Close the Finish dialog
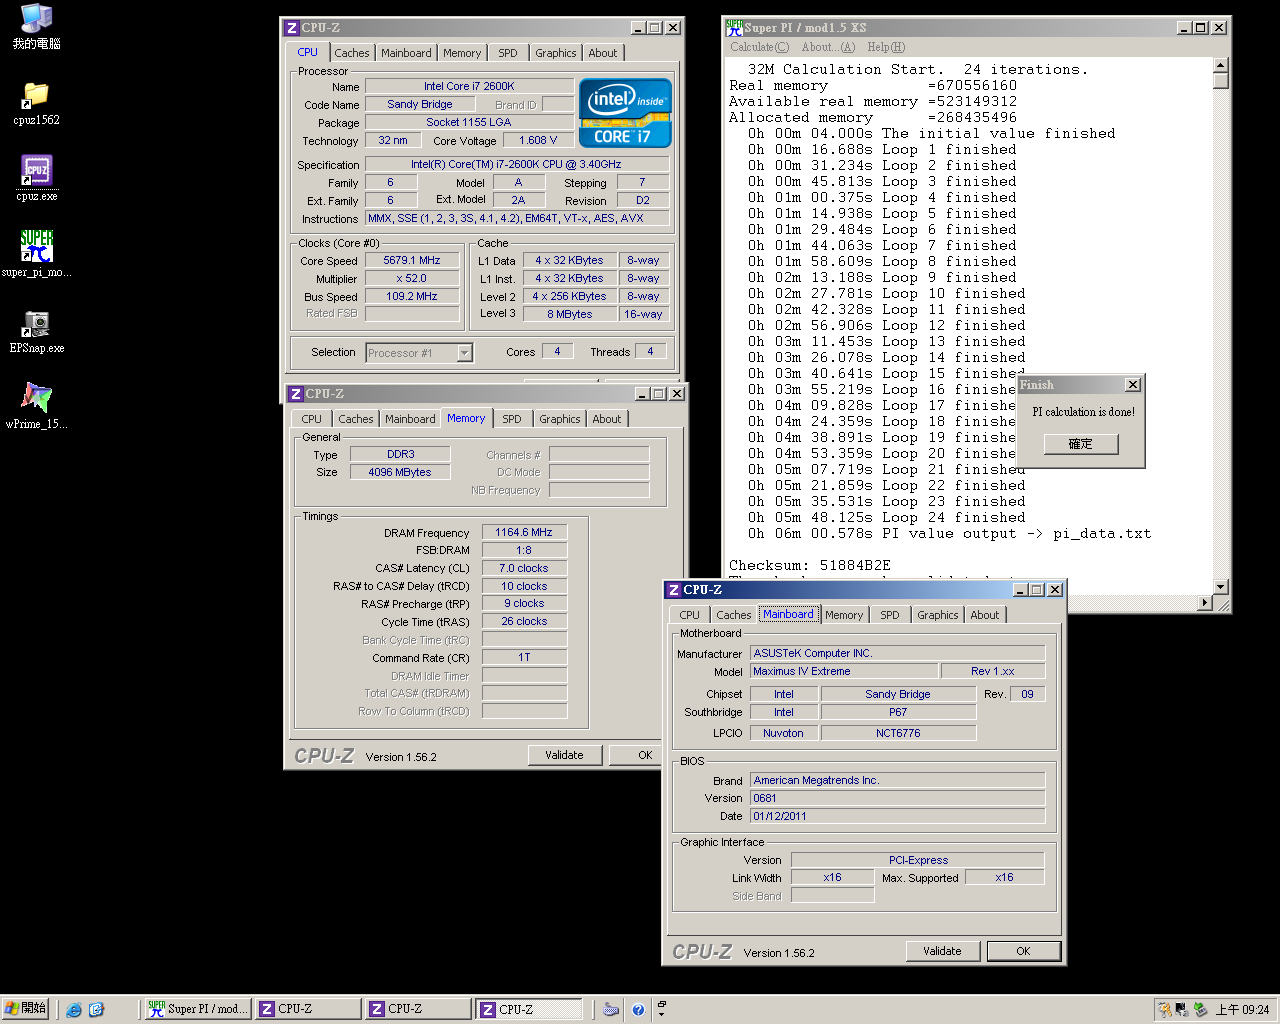 click(1133, 385)
